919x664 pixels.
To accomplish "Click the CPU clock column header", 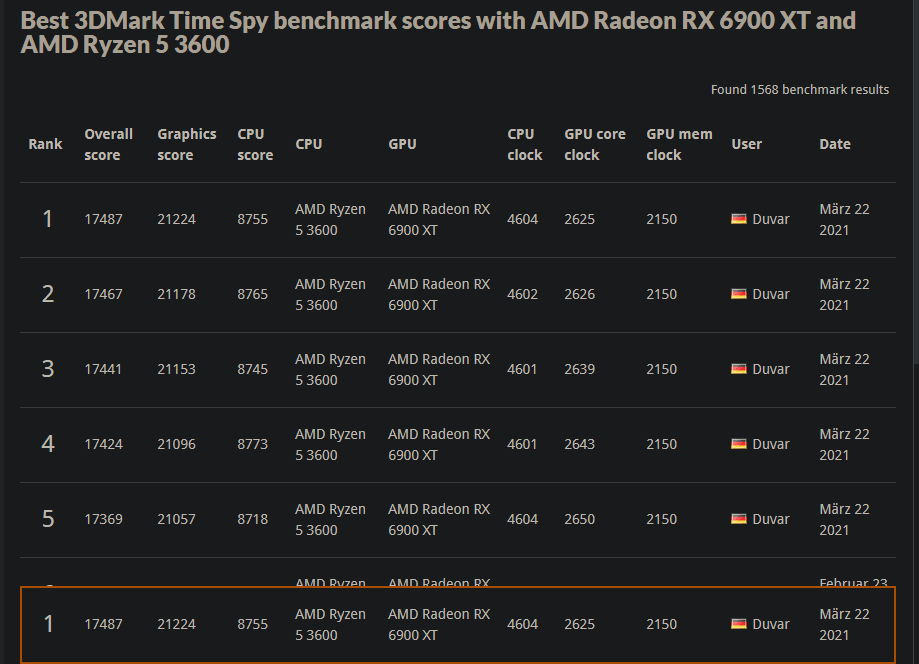I will click(525, 144).
